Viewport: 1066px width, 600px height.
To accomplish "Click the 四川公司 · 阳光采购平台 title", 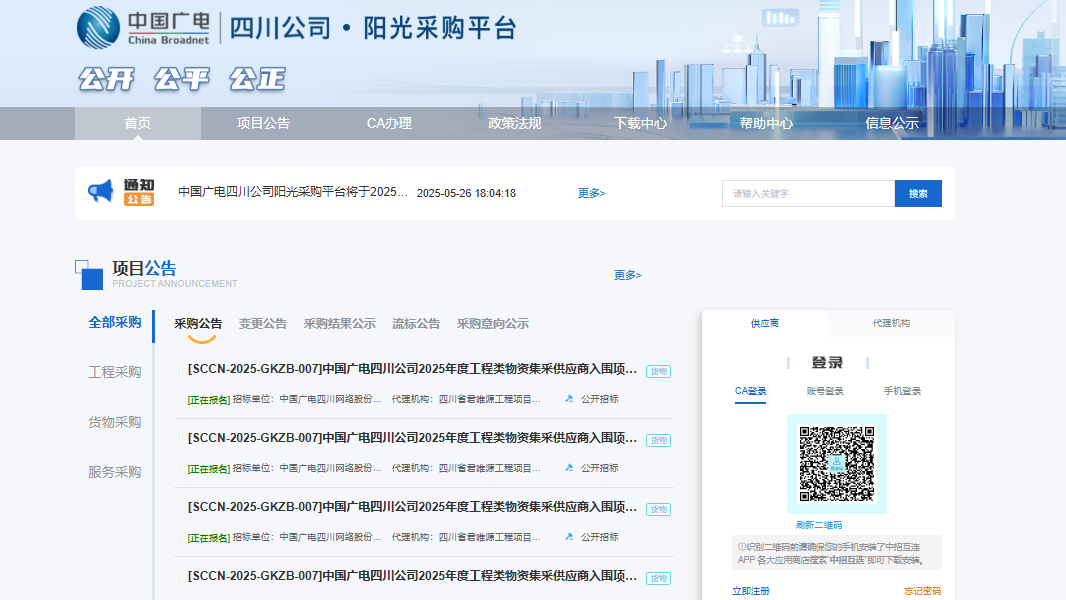I will [x=373, y=29].
